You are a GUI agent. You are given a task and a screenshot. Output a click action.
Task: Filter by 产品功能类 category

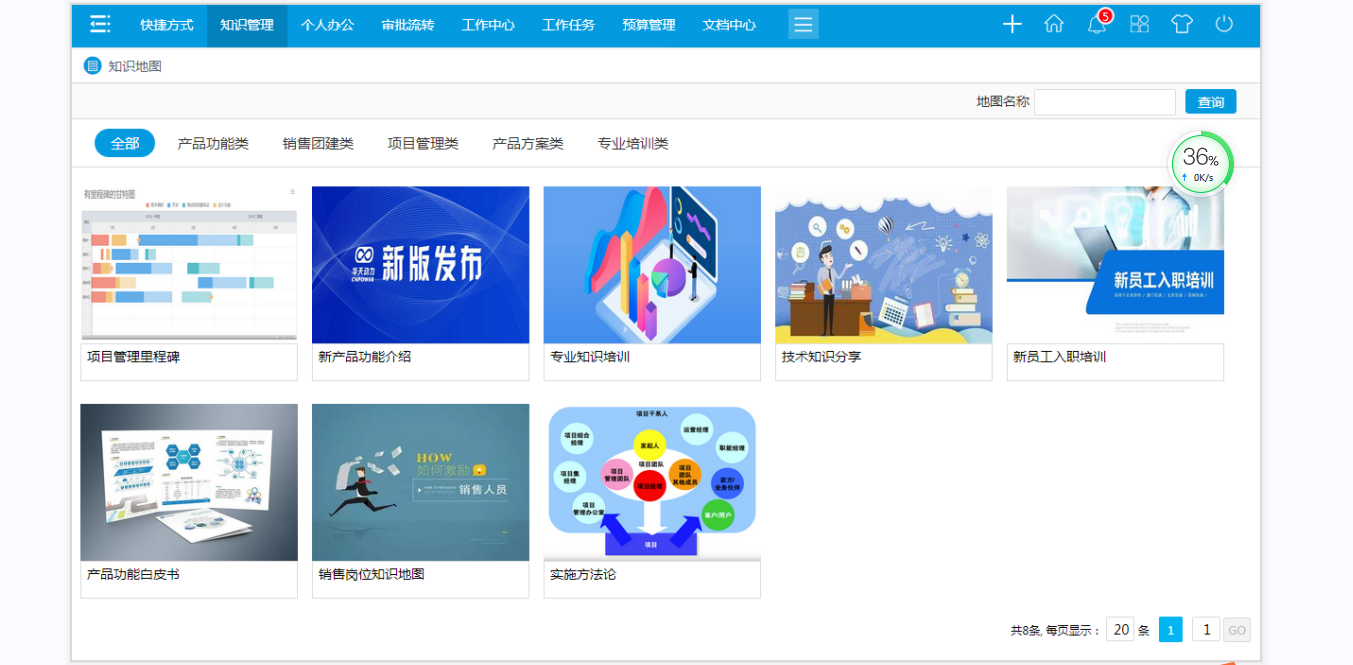(x=213, y=143)
